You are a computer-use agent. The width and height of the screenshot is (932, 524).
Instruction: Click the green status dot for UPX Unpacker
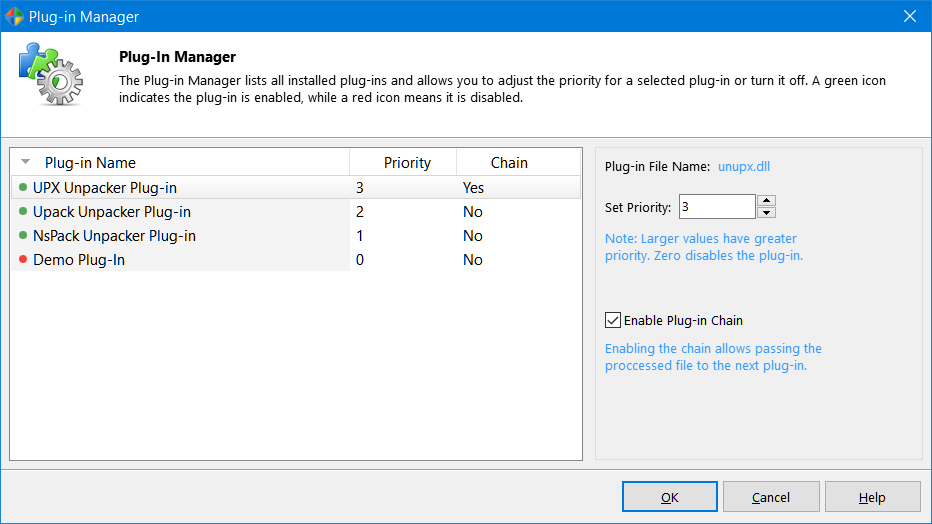tap(23, 187)
